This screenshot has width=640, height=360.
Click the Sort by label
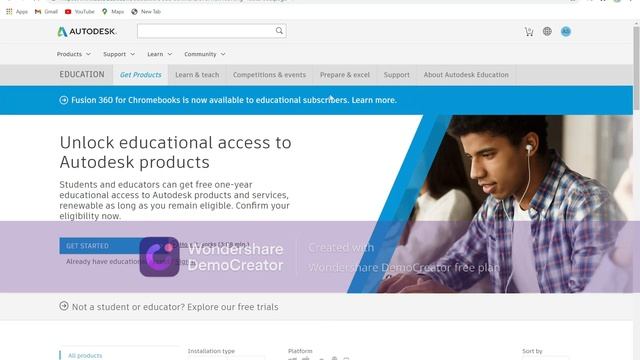532,351
